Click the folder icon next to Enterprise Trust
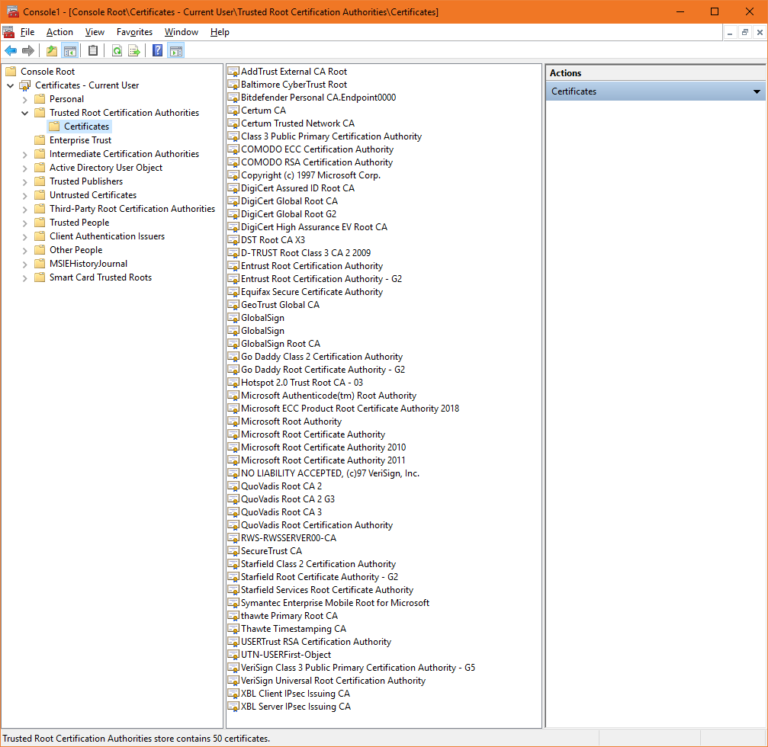 tap(40, 140)
